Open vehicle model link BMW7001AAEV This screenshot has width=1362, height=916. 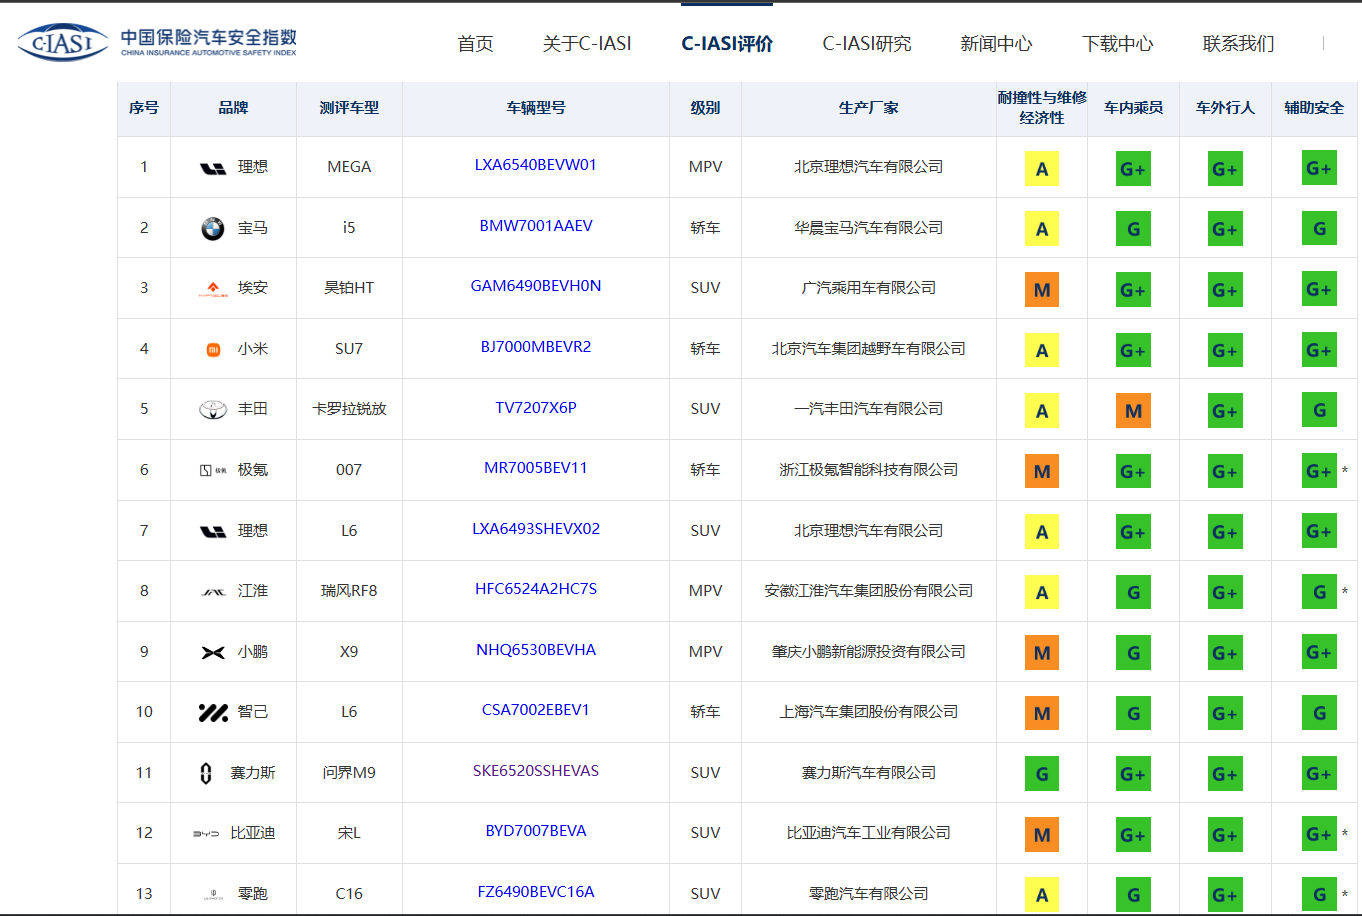click(536, 226)
